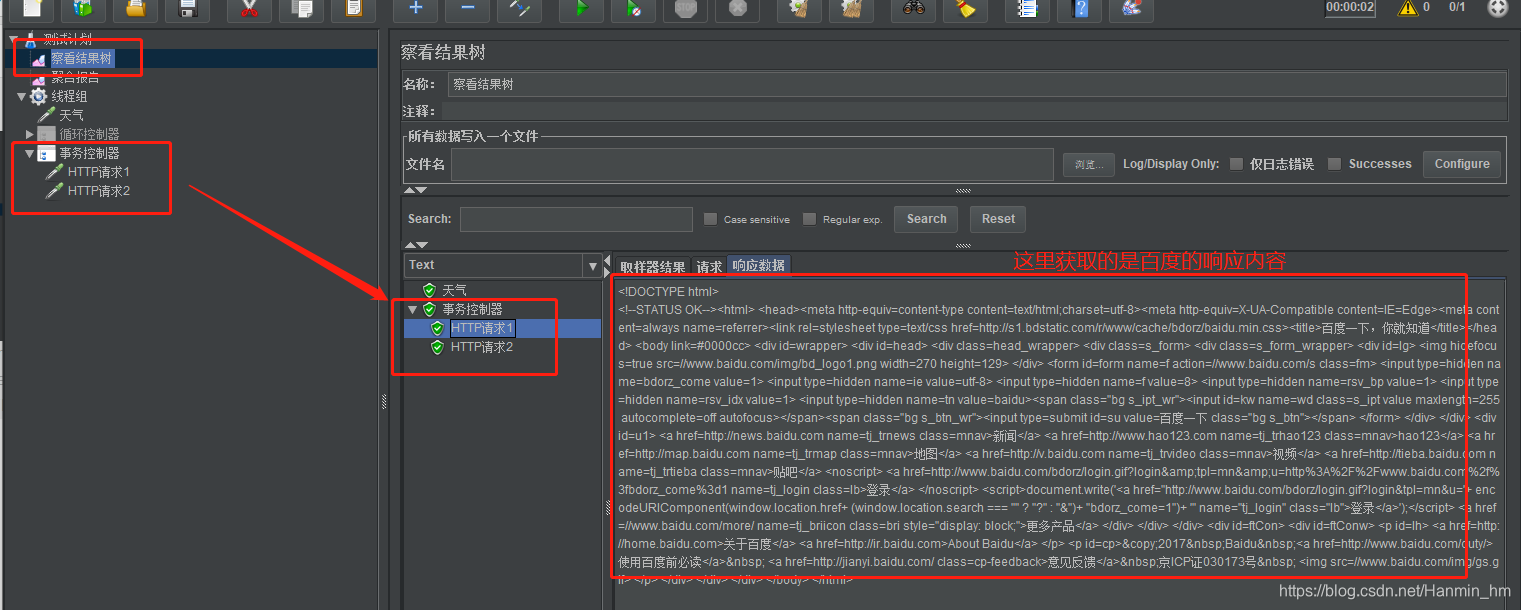Click the Toggle enable/disable toolbar icon
The width and height of the screenshot is (1521, 610).
519,8
